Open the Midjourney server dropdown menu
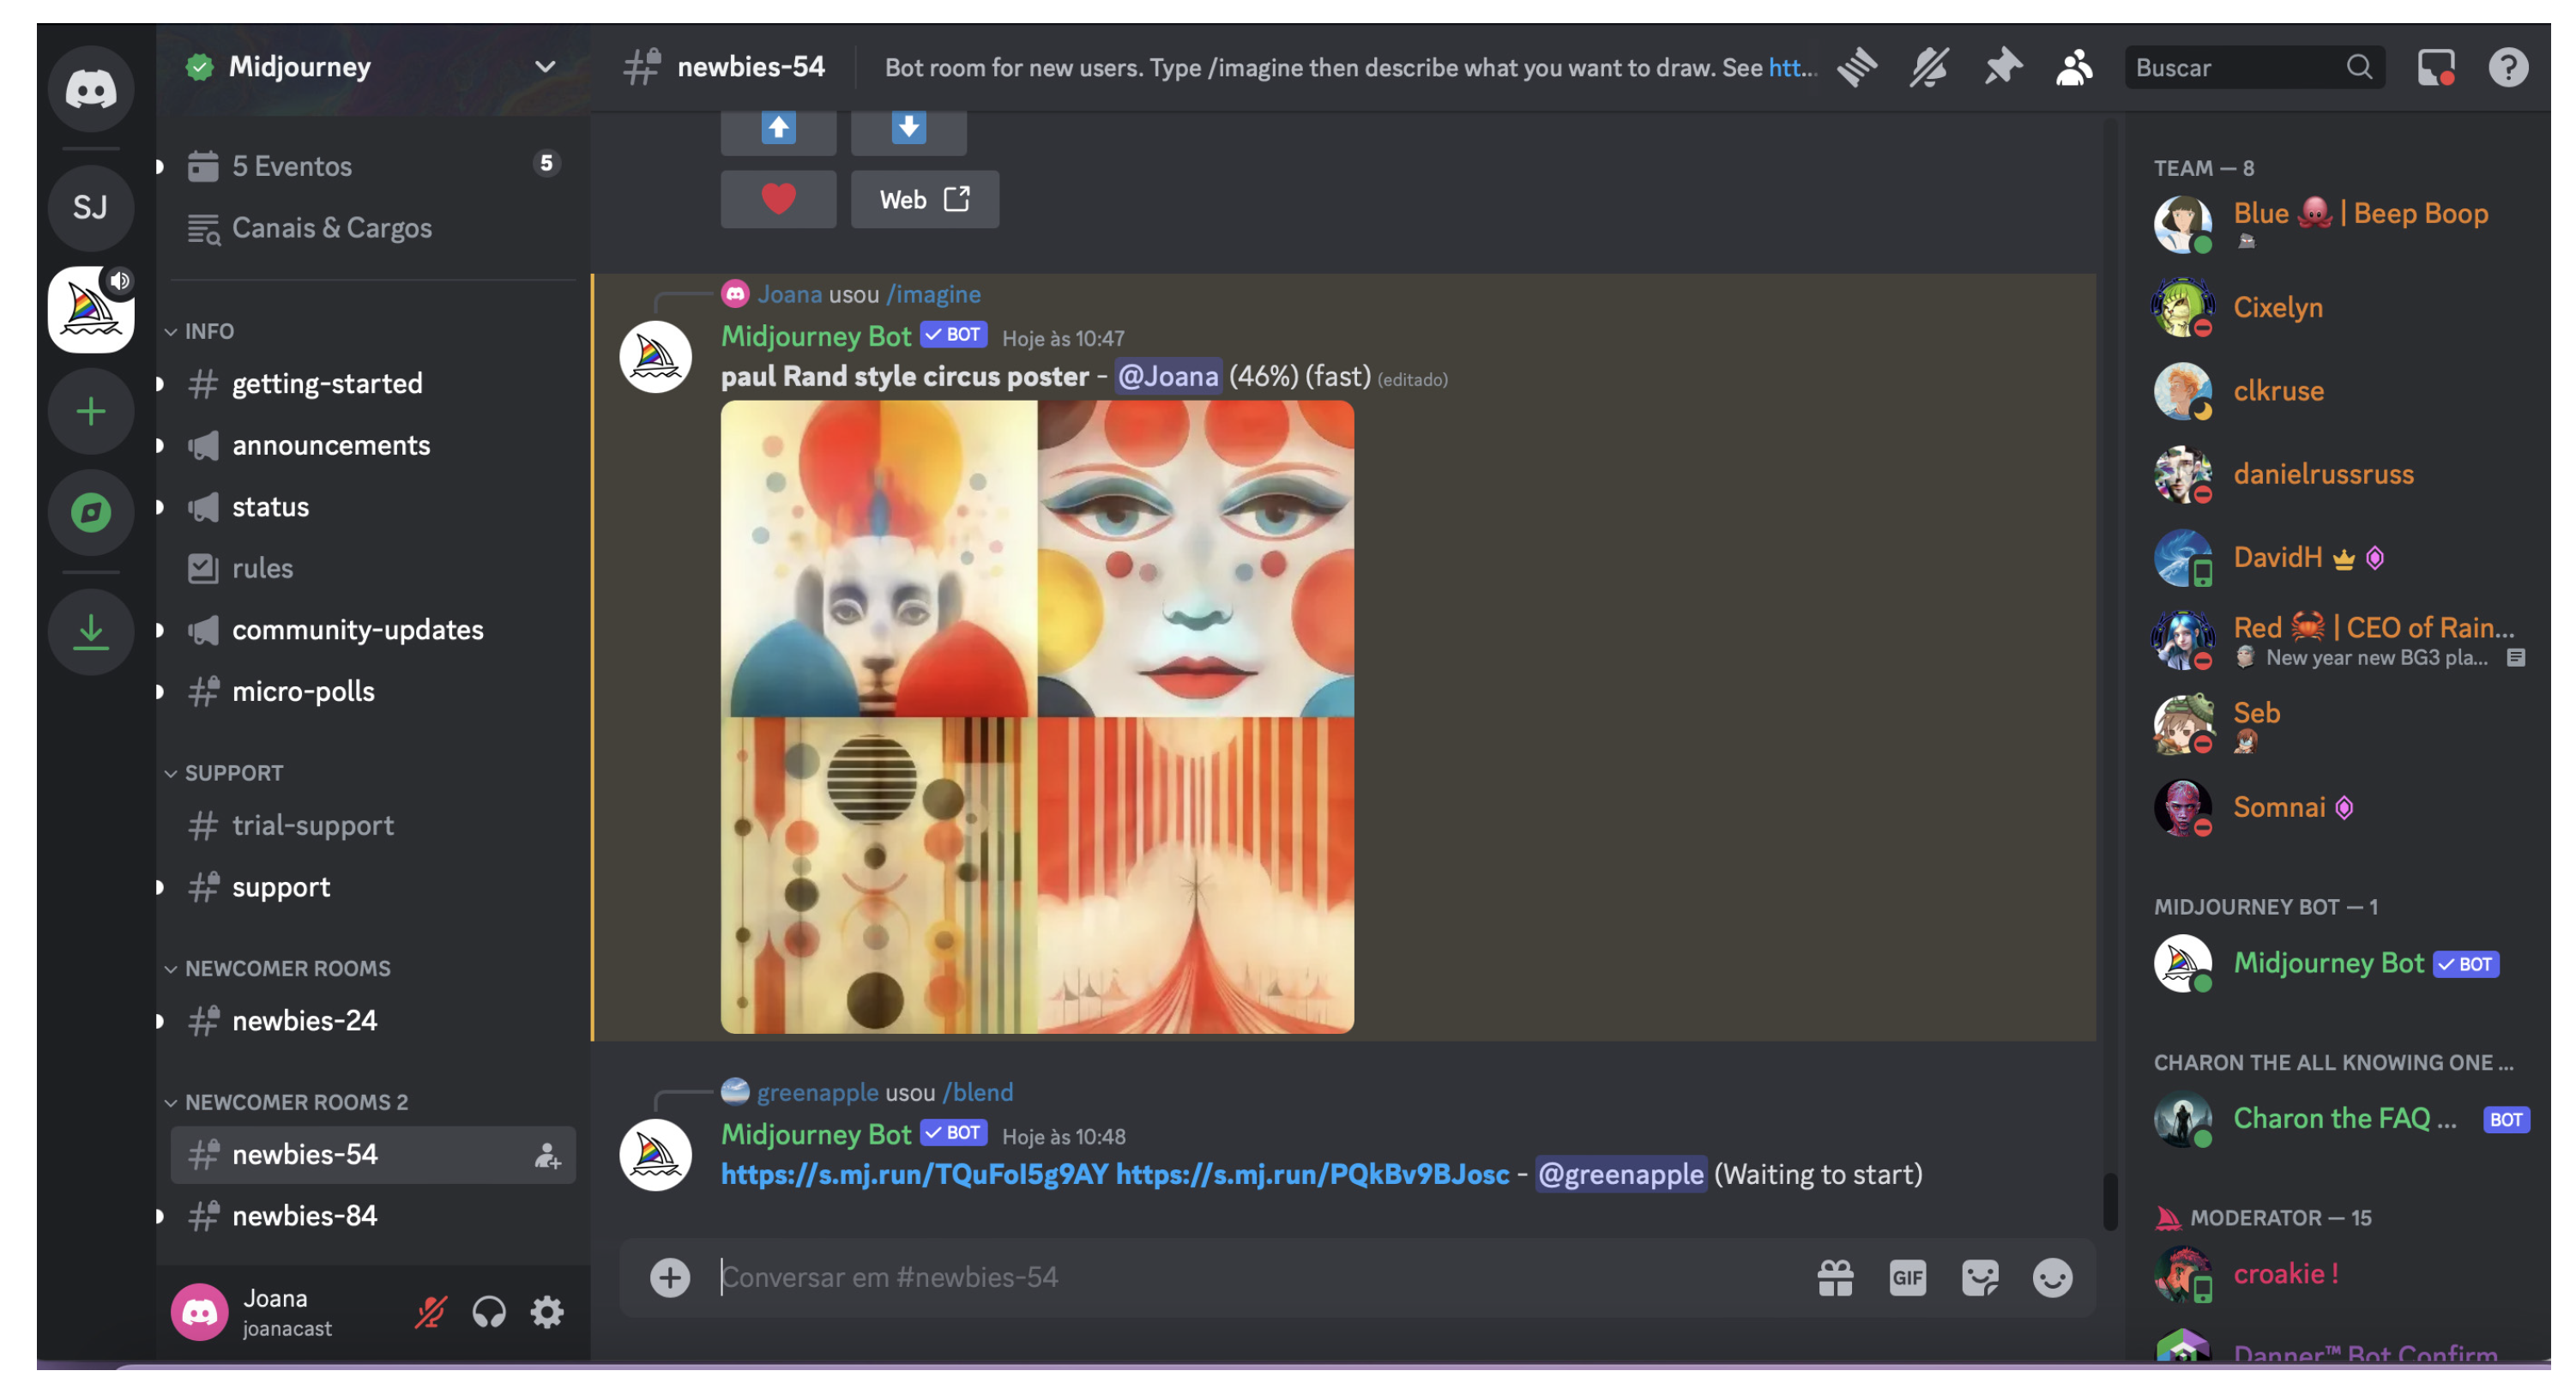Screen dimensions: 2576x1389 (x=545, y=66)
